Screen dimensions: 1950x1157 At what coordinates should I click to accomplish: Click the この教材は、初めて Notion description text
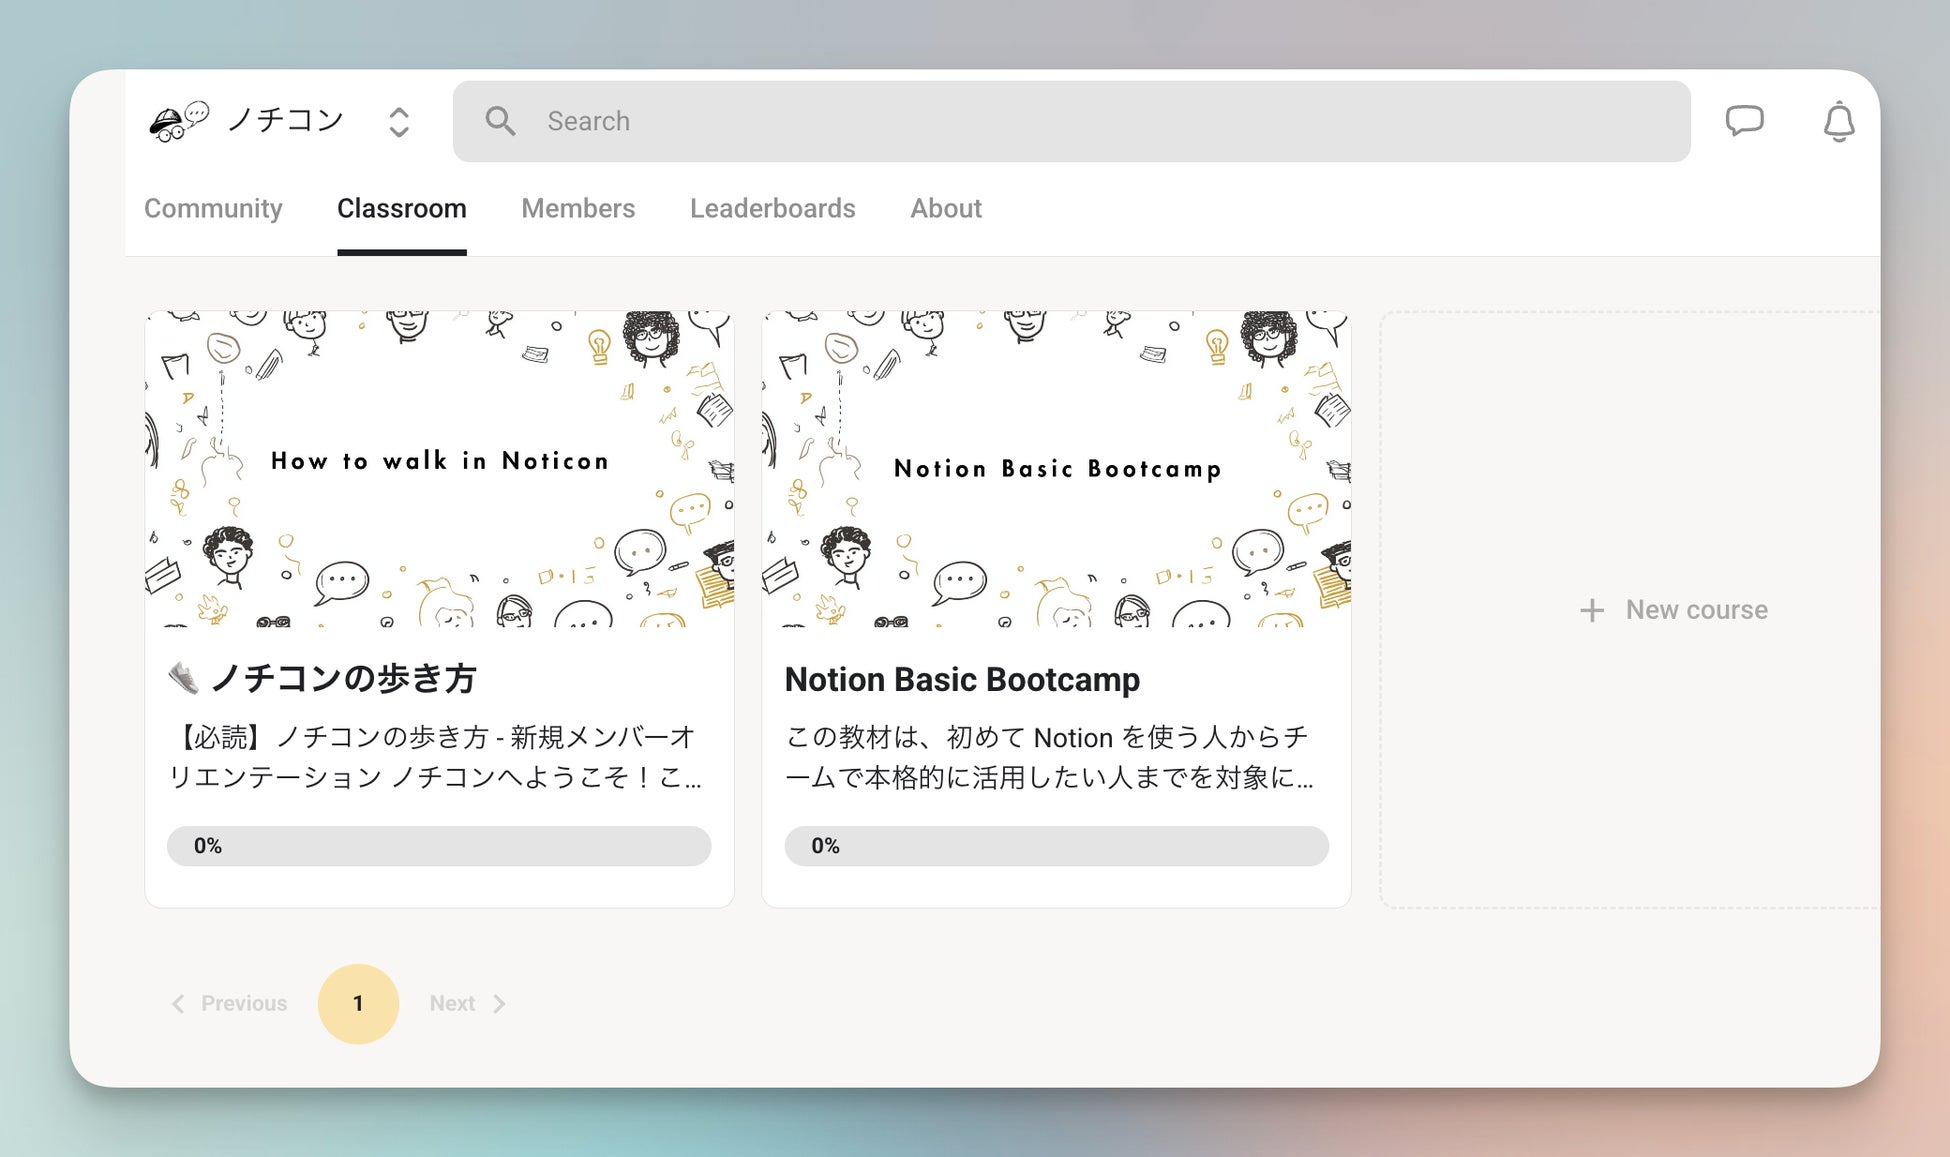tap(1049, 757)
